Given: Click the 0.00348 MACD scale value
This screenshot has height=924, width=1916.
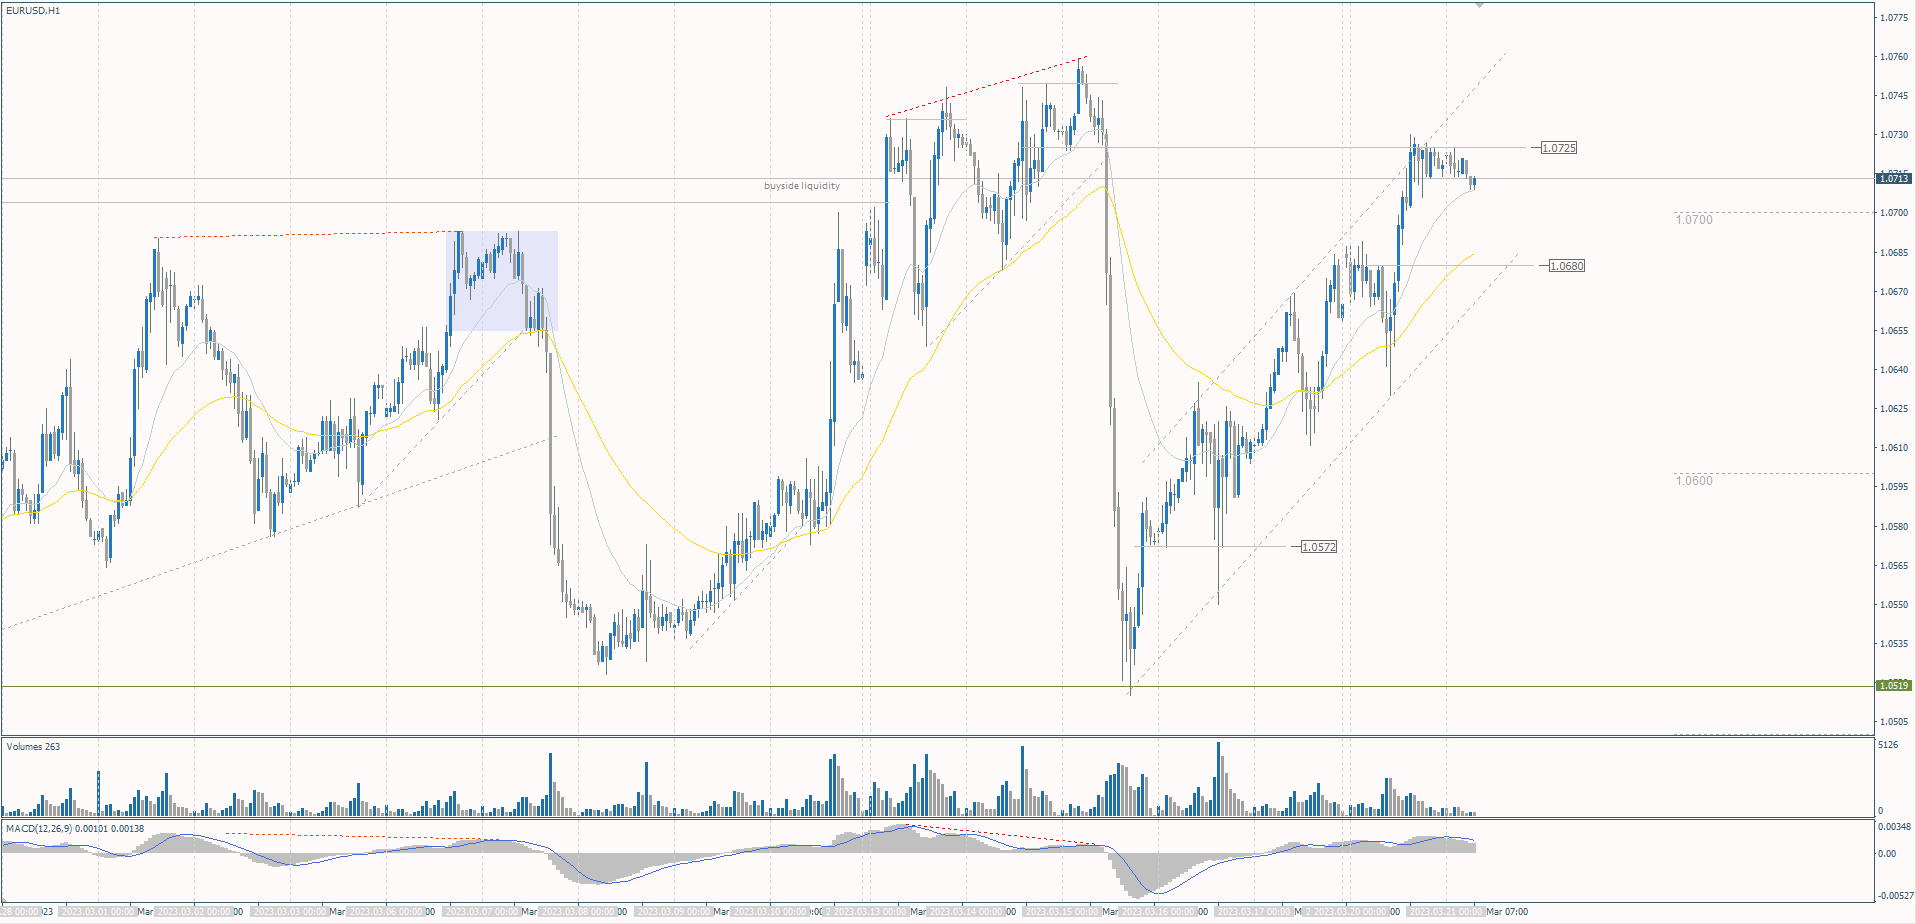Looking at the screenshot, I should pos(1894,827).
